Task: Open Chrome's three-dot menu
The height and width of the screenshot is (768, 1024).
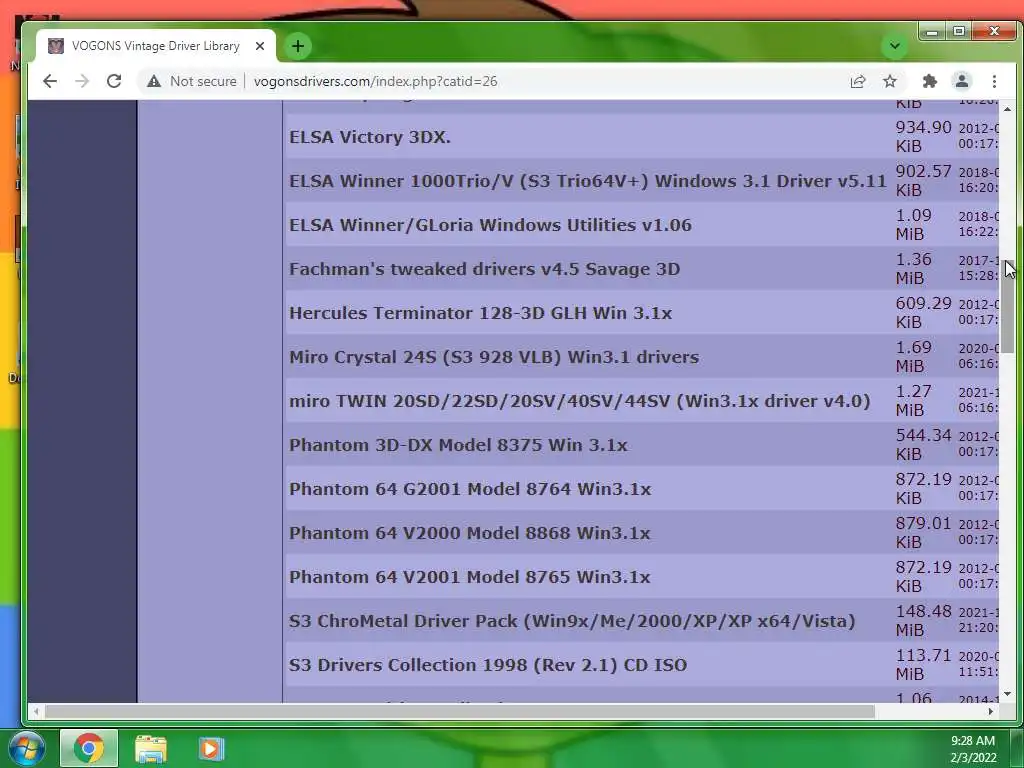Action: coord(994,81)
